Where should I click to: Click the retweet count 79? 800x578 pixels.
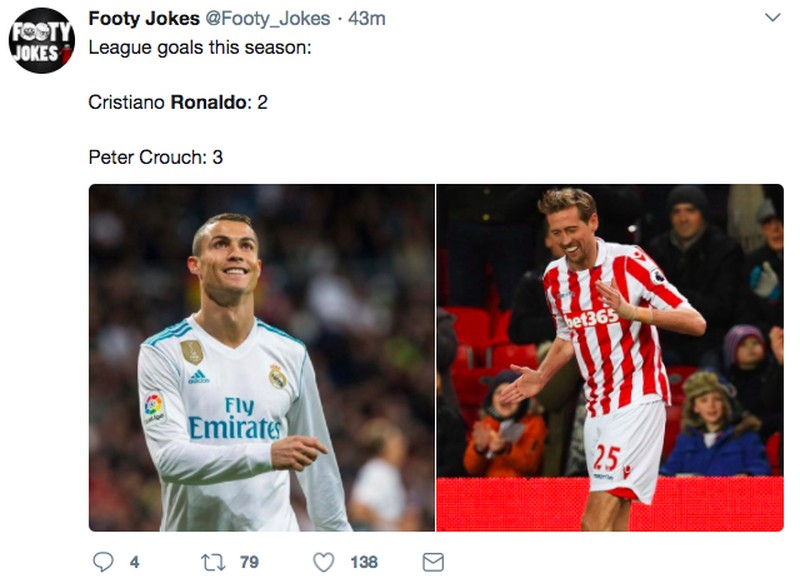click(x=249, y=562)
